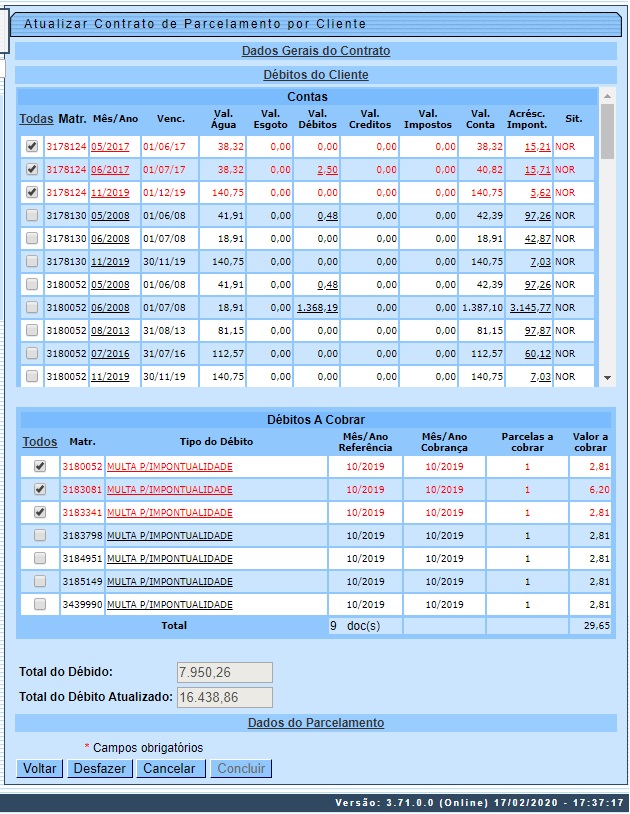Screen dimensions: 630x814
Task: Open MULTA P/IMPONTUALIDADE link for 3184951
Action: click(x=169, y=559)
